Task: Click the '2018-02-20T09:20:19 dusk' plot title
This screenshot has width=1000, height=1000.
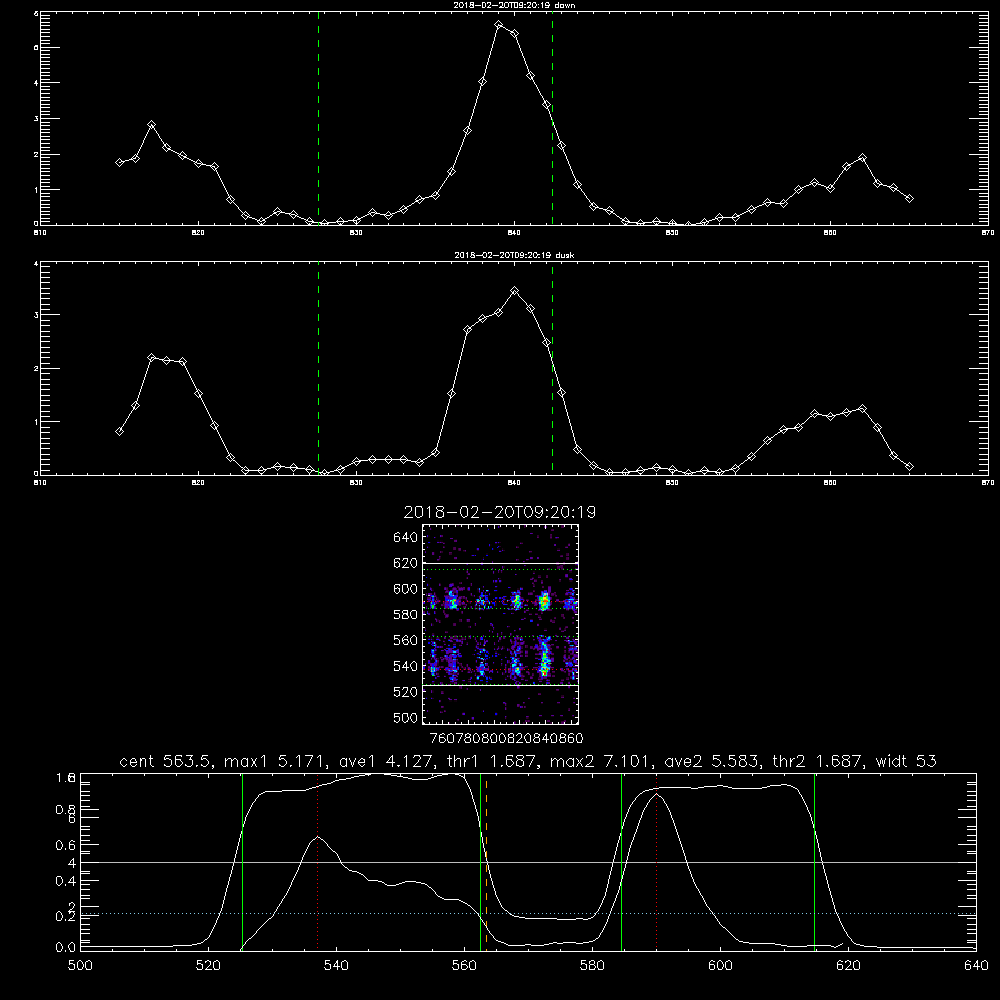Action: tap(514, 255)
